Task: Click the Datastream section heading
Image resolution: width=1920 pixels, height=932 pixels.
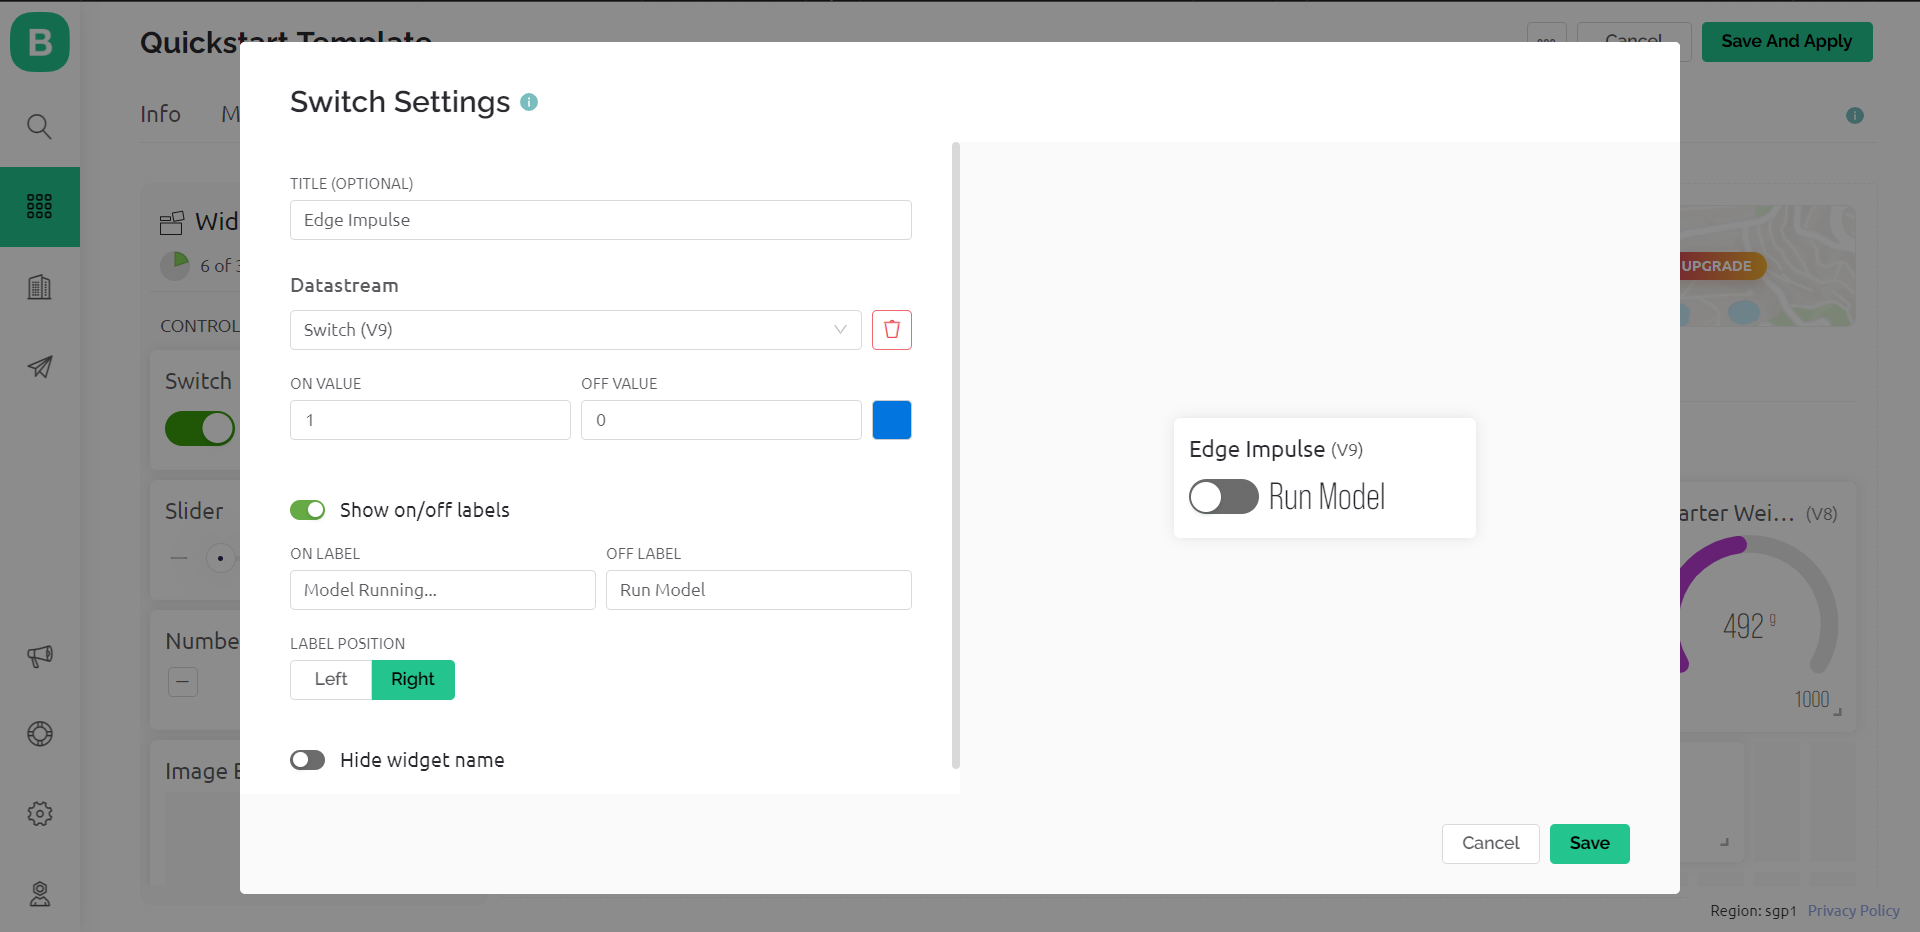Action: (344, 286)
